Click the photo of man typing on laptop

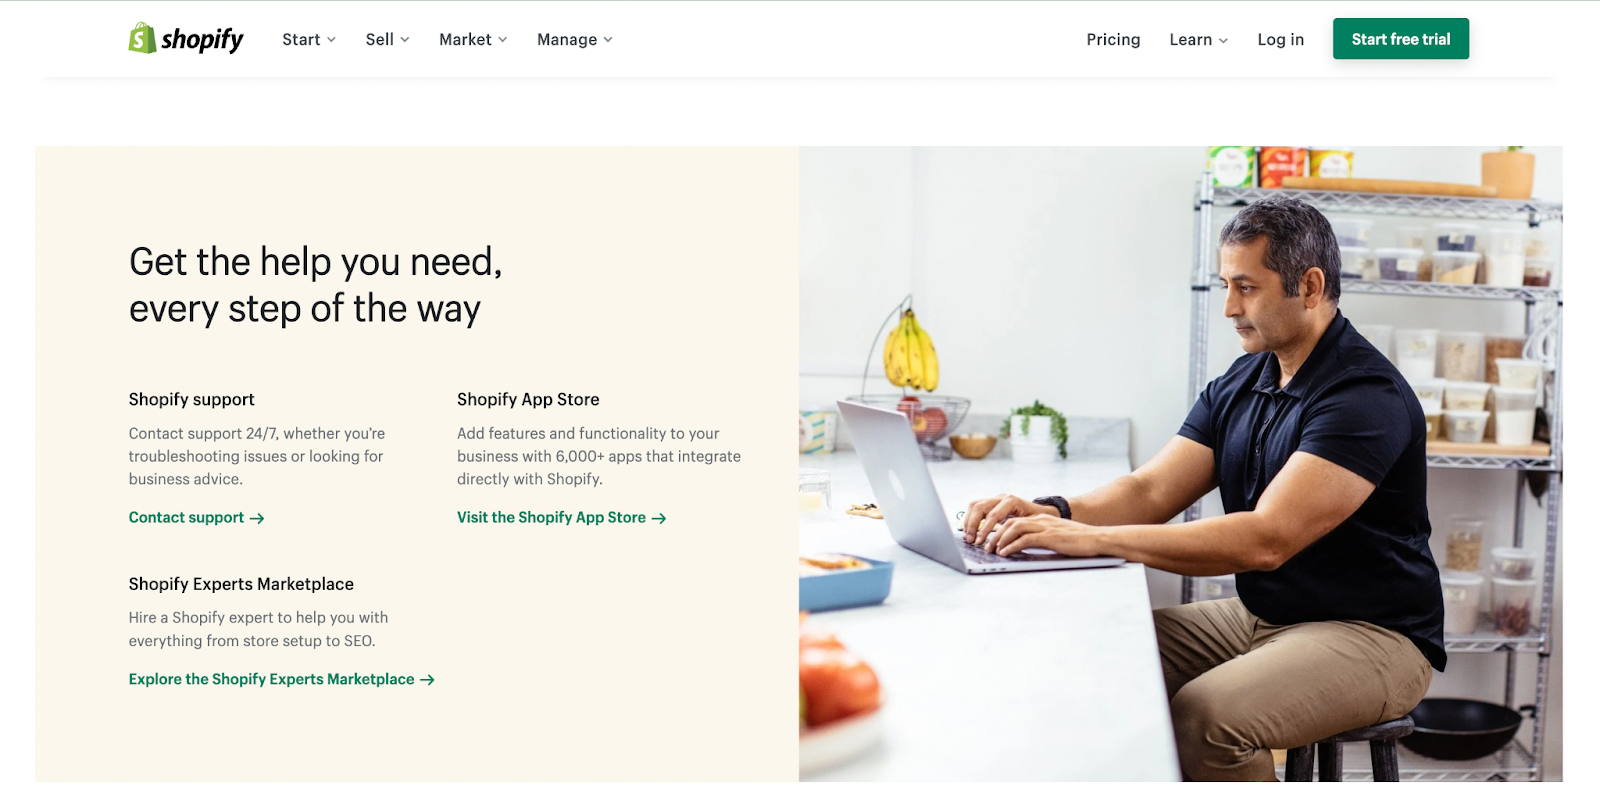[x=1180, y=464]
